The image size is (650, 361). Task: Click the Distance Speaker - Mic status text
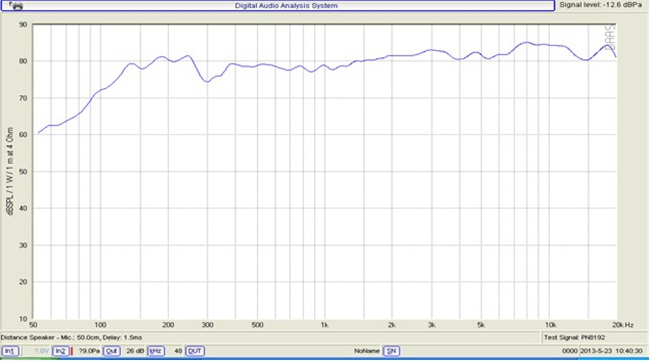[71, 337]
